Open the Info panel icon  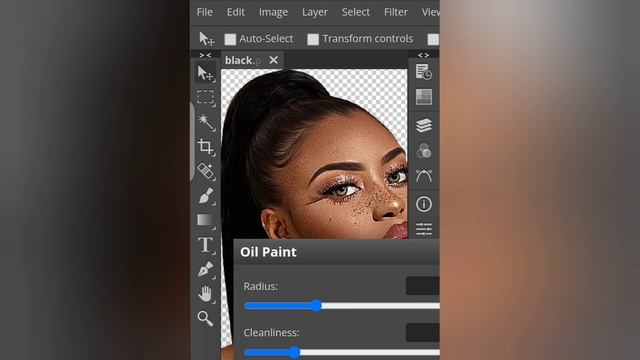click(x=424, y=204)
